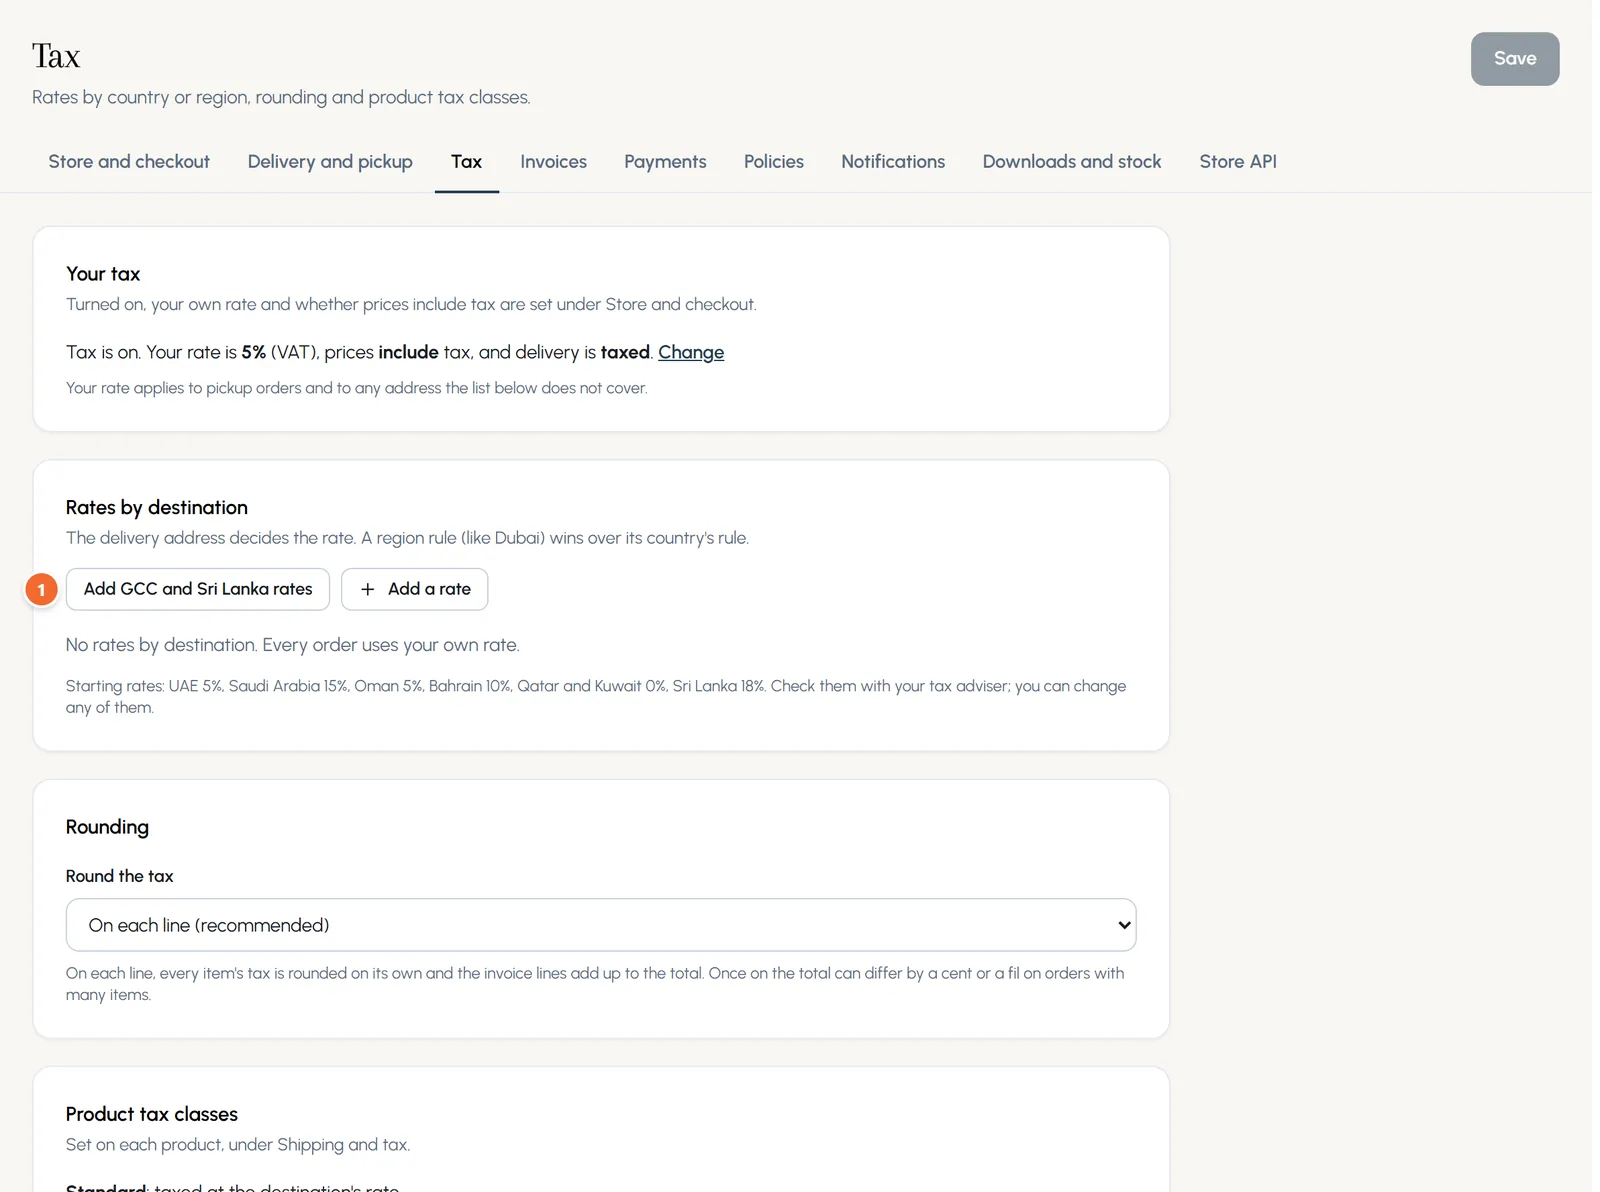
Task: Click 'On each line, every item's tax' help text
Action: tap(595, 984)
